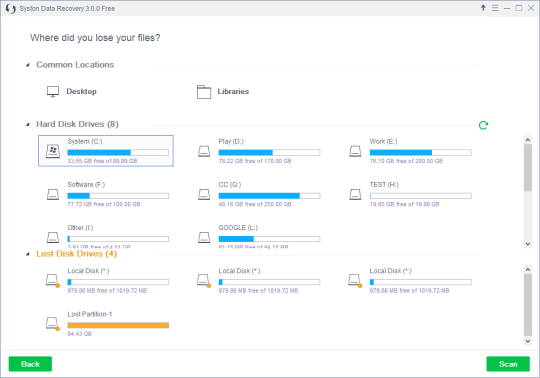Image resolution: width=540 pixels, height=378 pixels.
Task: Select the Play (D:) drive icon
Action: [x=204, y=151]
